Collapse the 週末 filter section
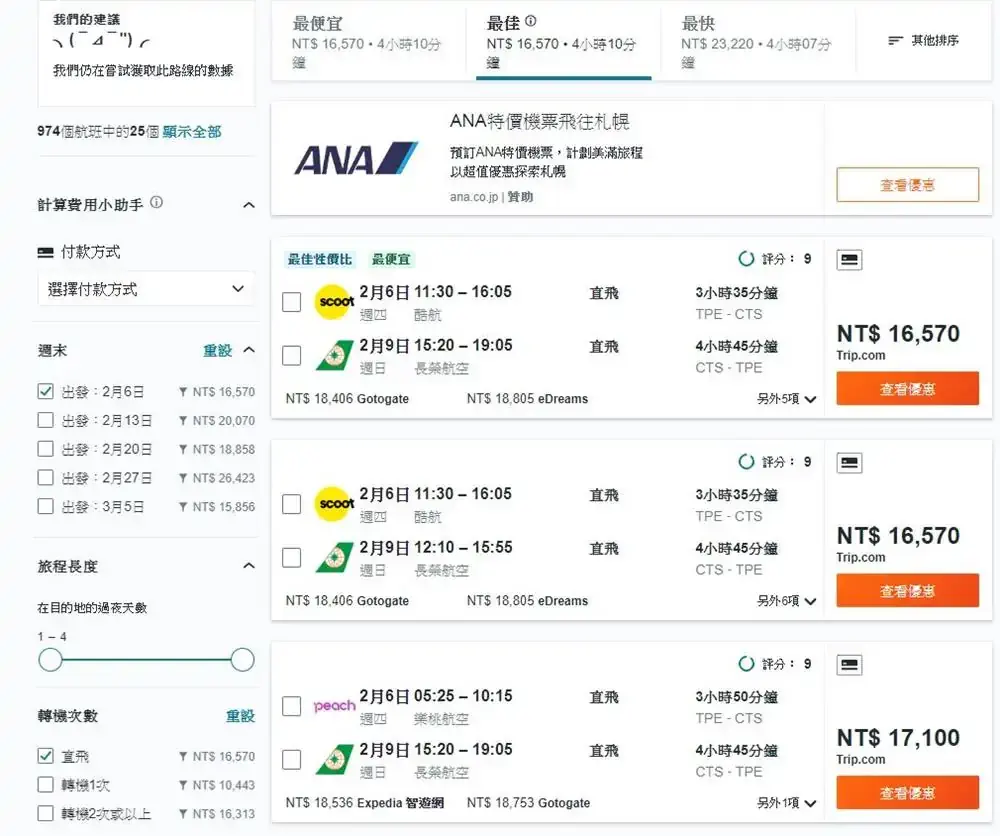 pyautogui.click(x=249, y=350)
